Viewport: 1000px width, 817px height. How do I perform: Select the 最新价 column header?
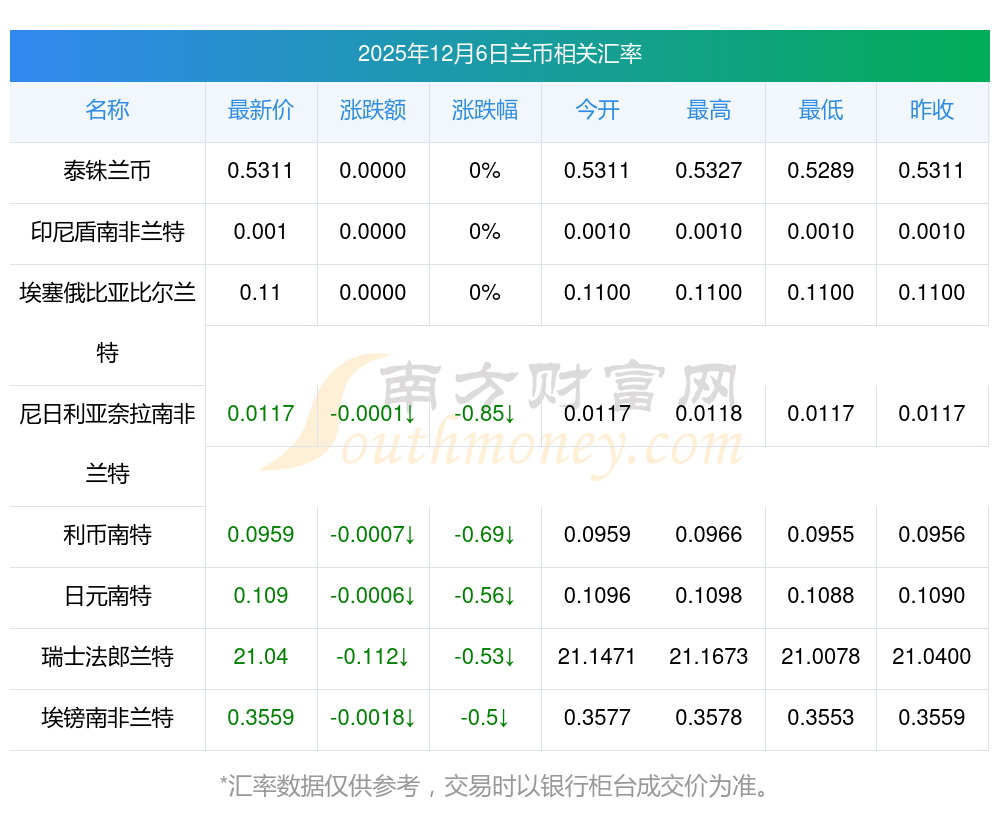(260, 111)
